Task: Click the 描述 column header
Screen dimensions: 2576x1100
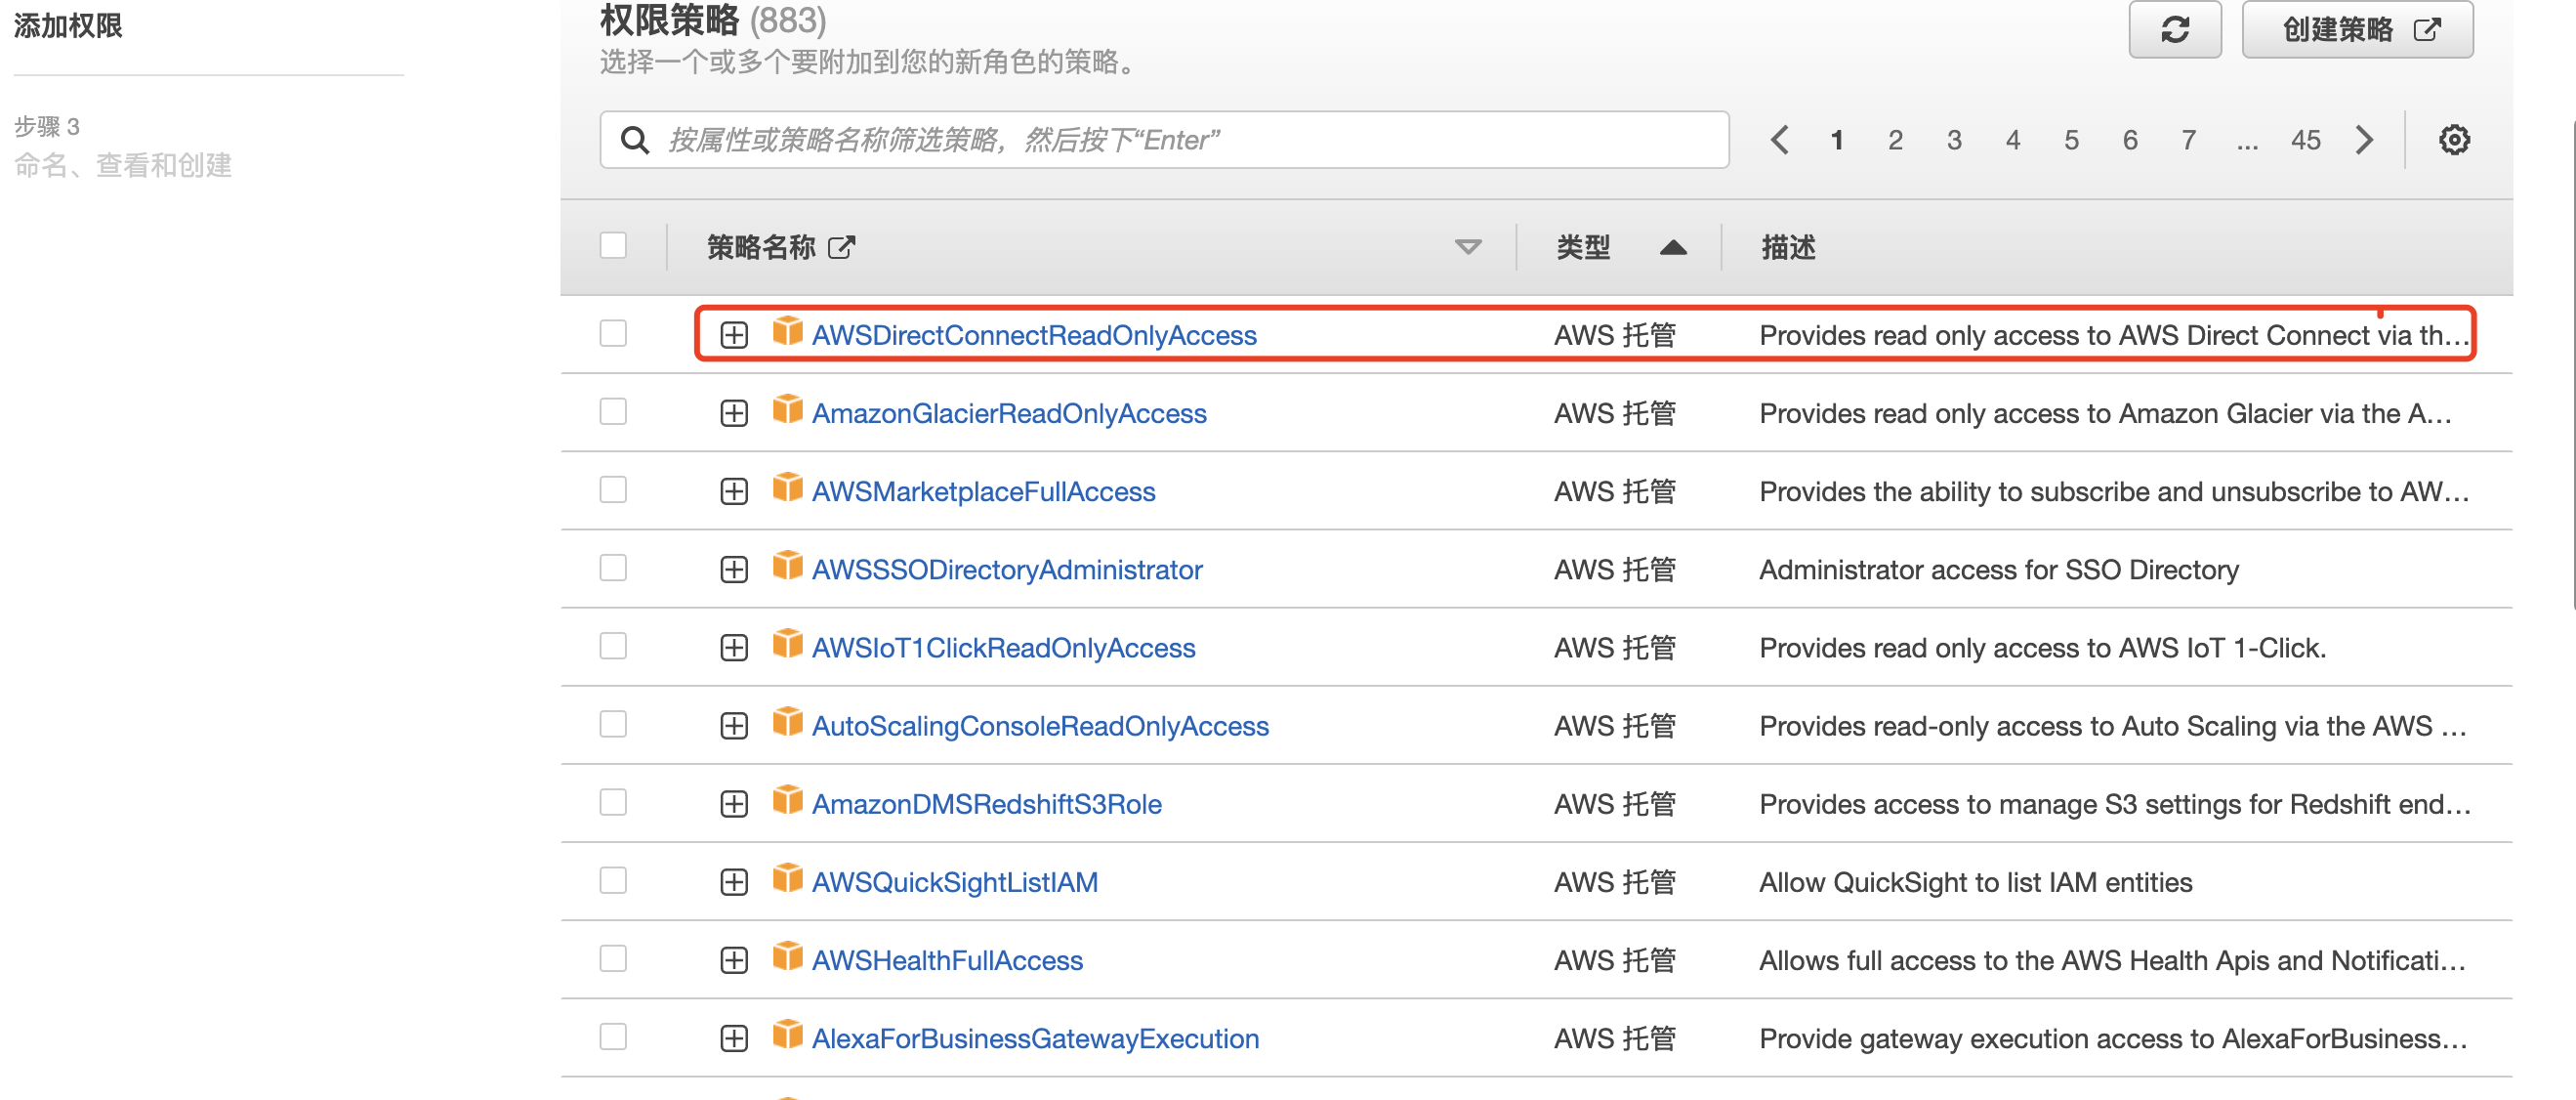Action: tap(1788, 247)
